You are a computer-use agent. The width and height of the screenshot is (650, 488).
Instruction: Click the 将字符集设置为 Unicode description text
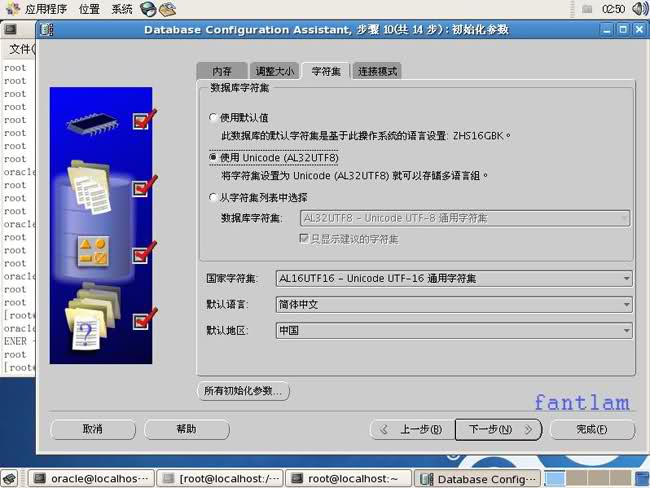(354, 176)
